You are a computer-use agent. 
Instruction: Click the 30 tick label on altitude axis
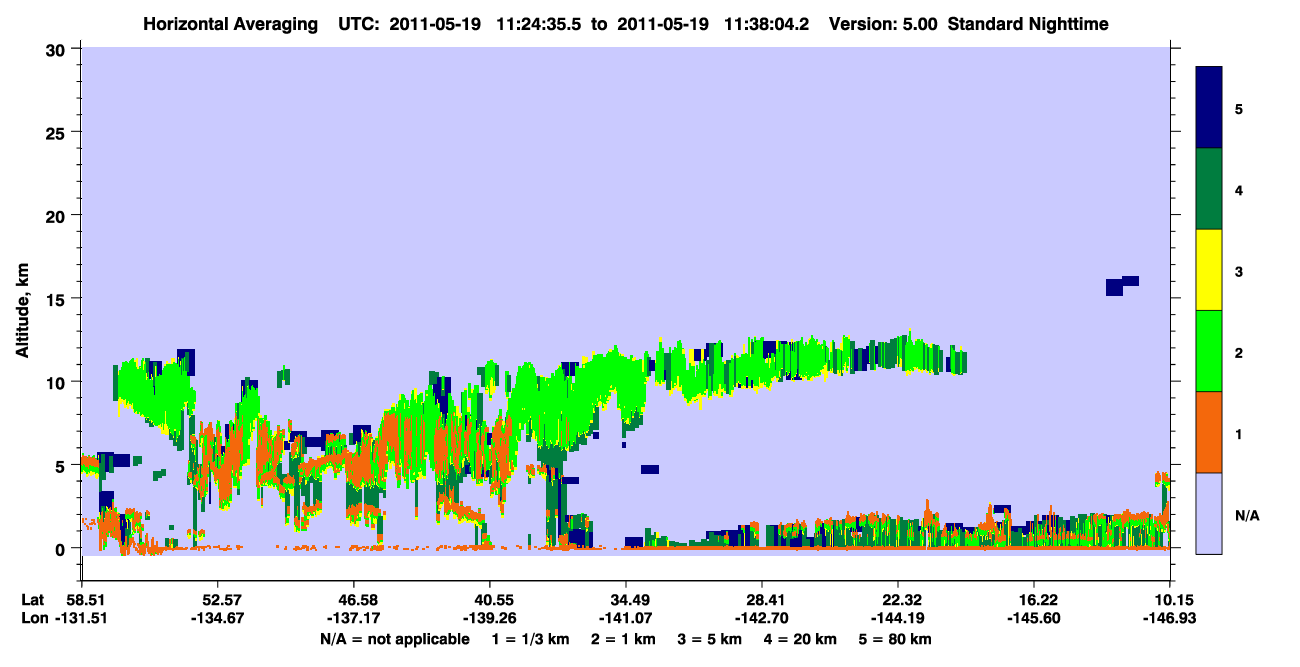point(56,48)
